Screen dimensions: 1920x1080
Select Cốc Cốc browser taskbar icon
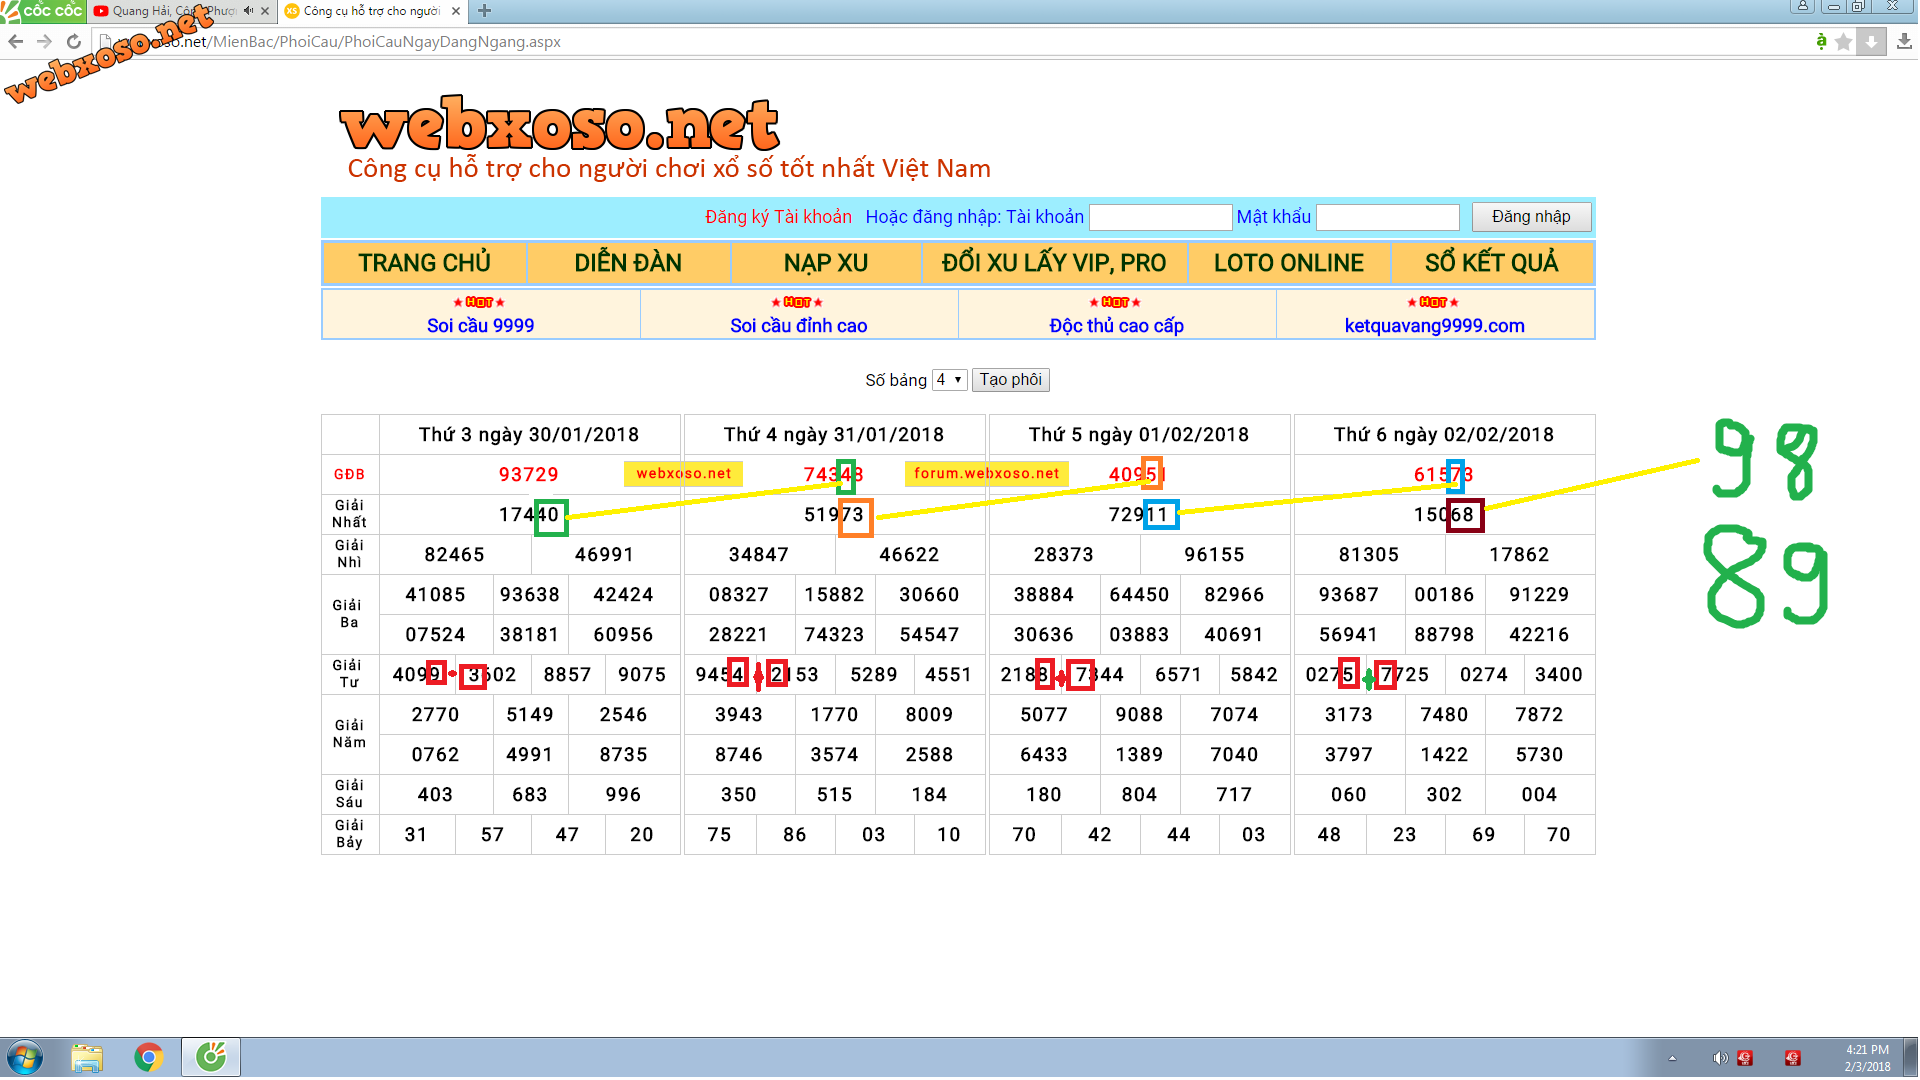click(x=211, y=1057)
